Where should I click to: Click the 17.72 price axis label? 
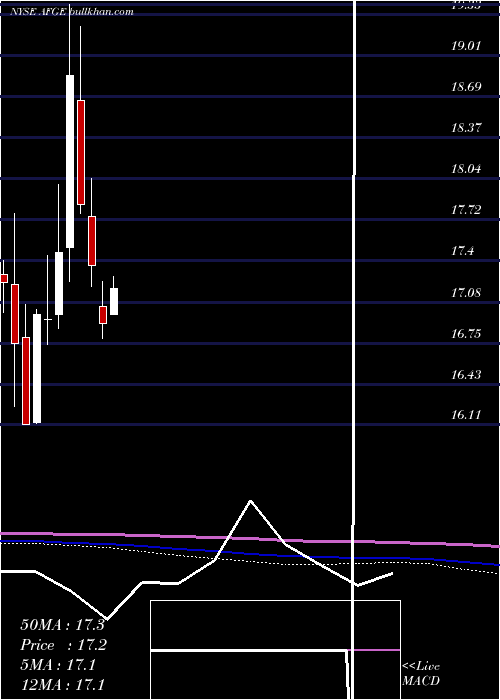(x=466, y=209)
